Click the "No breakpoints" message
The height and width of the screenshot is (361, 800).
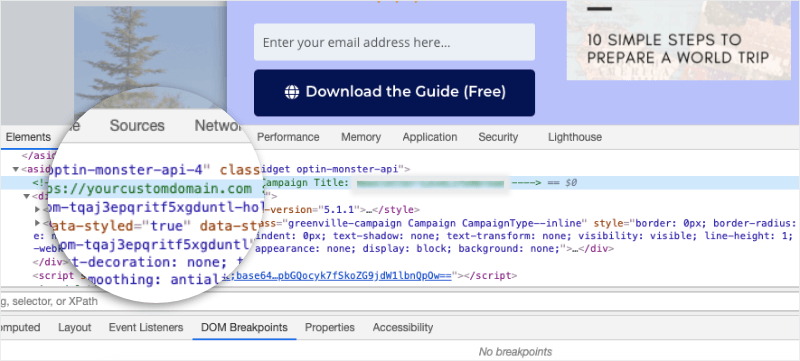coord(515,351)
